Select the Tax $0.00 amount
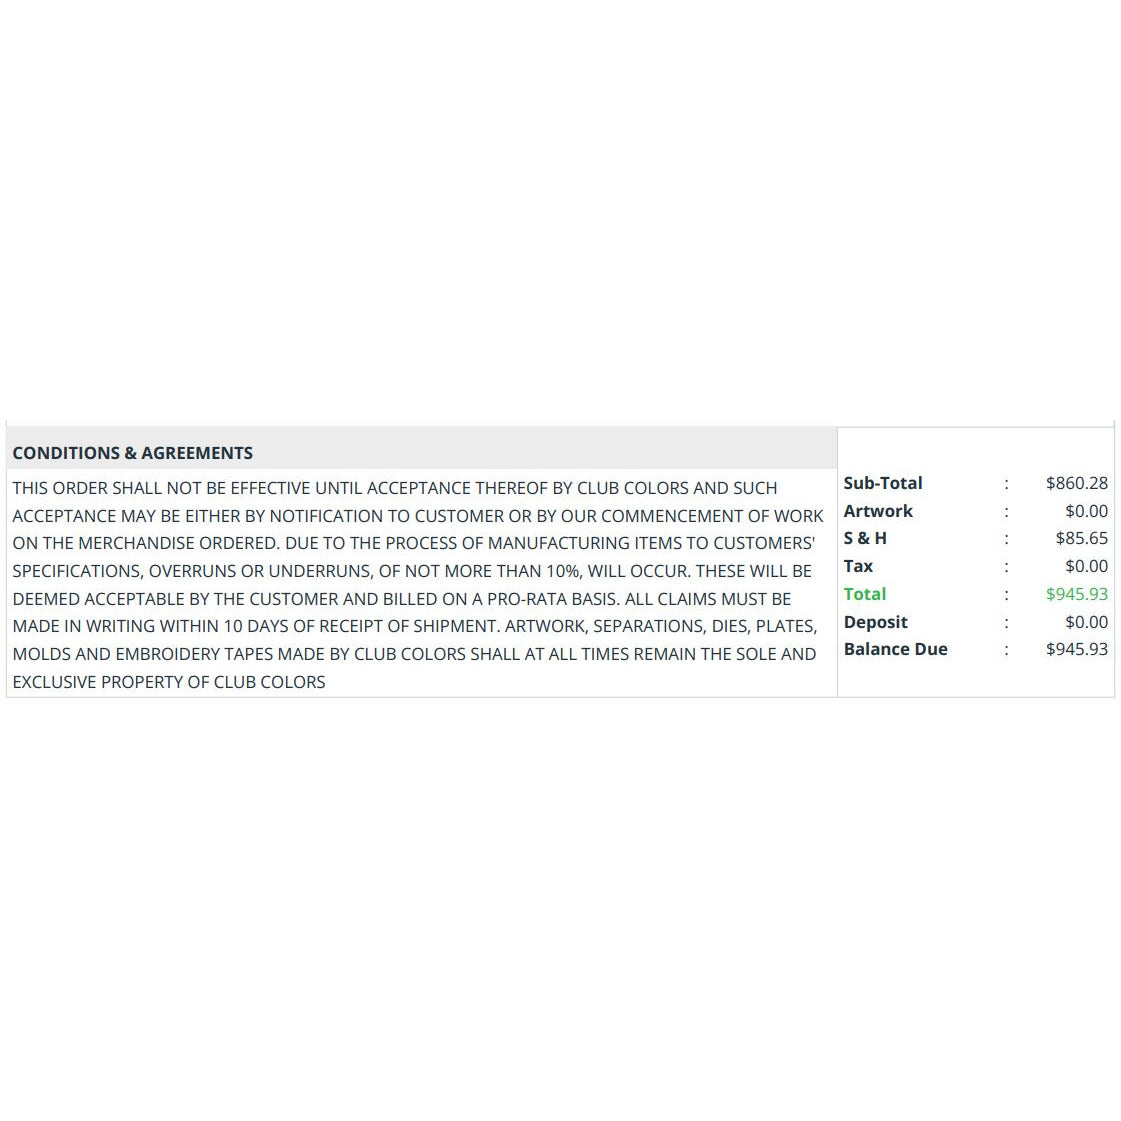 1086,566
